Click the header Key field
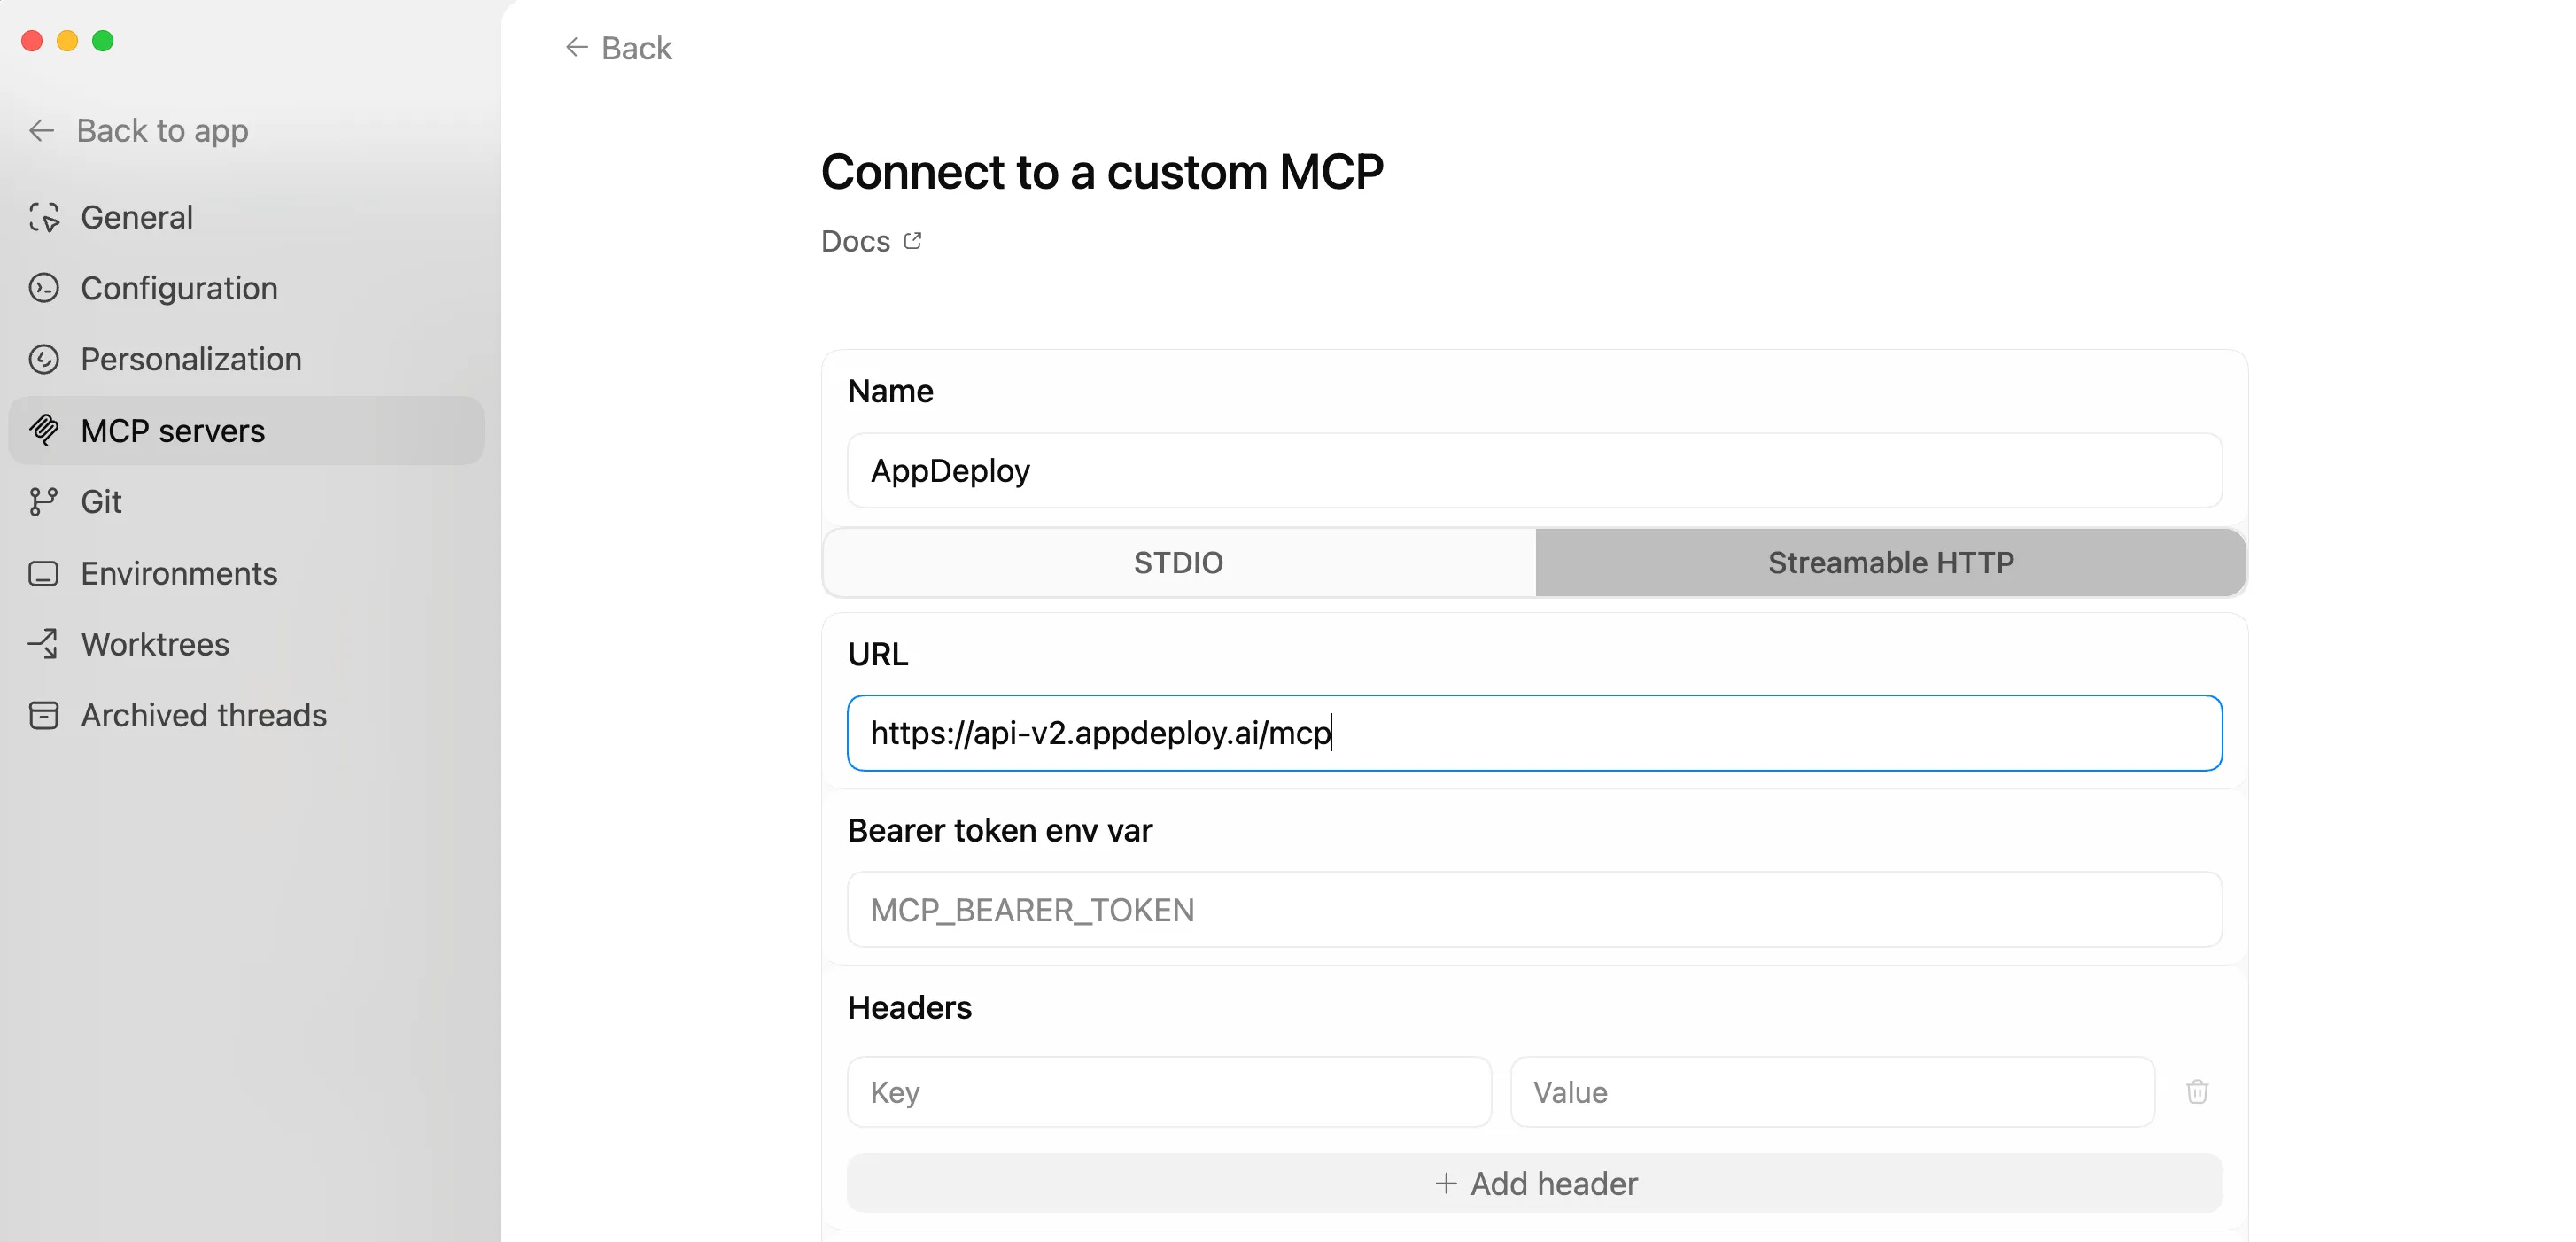This screenshot has width=2576, height=1242. click(x=1168, y=1091)
